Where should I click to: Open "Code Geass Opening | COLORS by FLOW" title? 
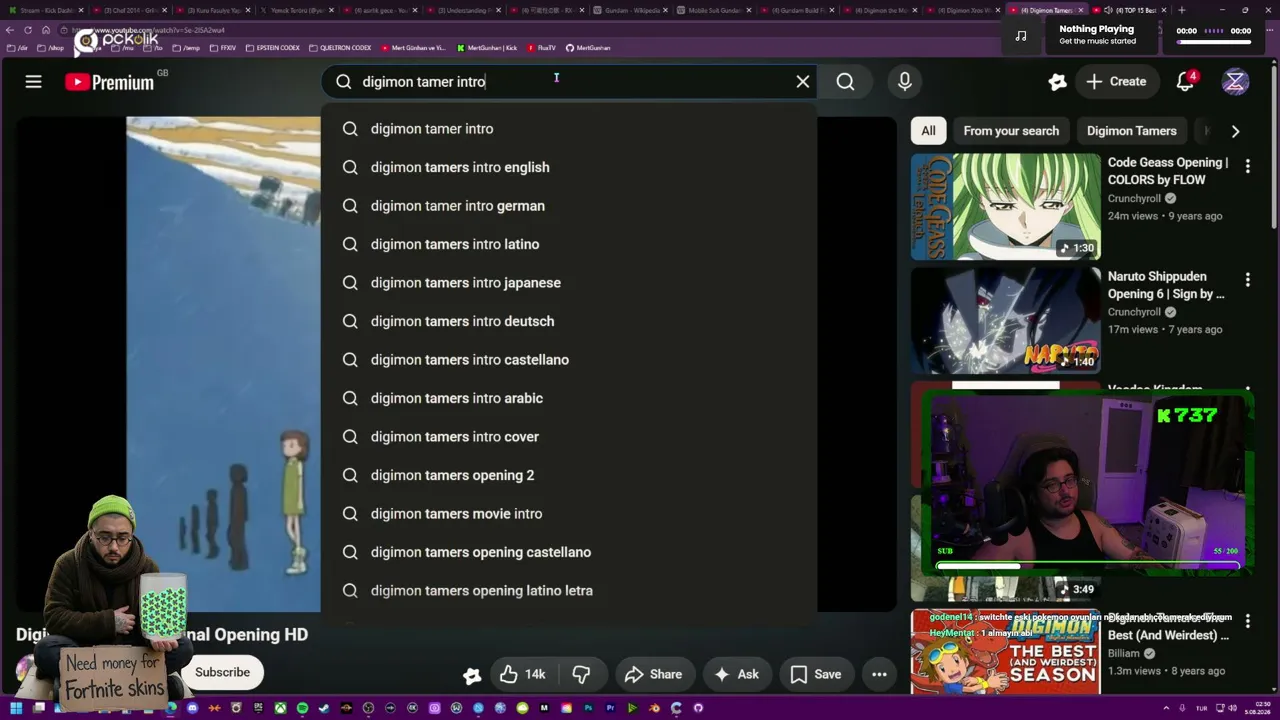tap(1168, 171)
